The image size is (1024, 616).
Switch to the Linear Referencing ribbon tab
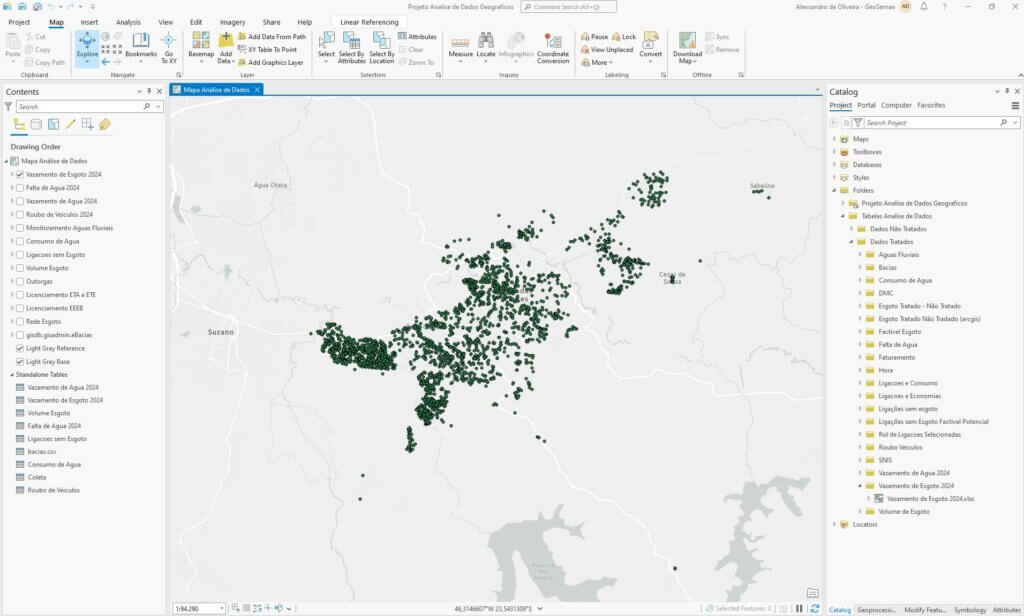(x=368, y=20)
